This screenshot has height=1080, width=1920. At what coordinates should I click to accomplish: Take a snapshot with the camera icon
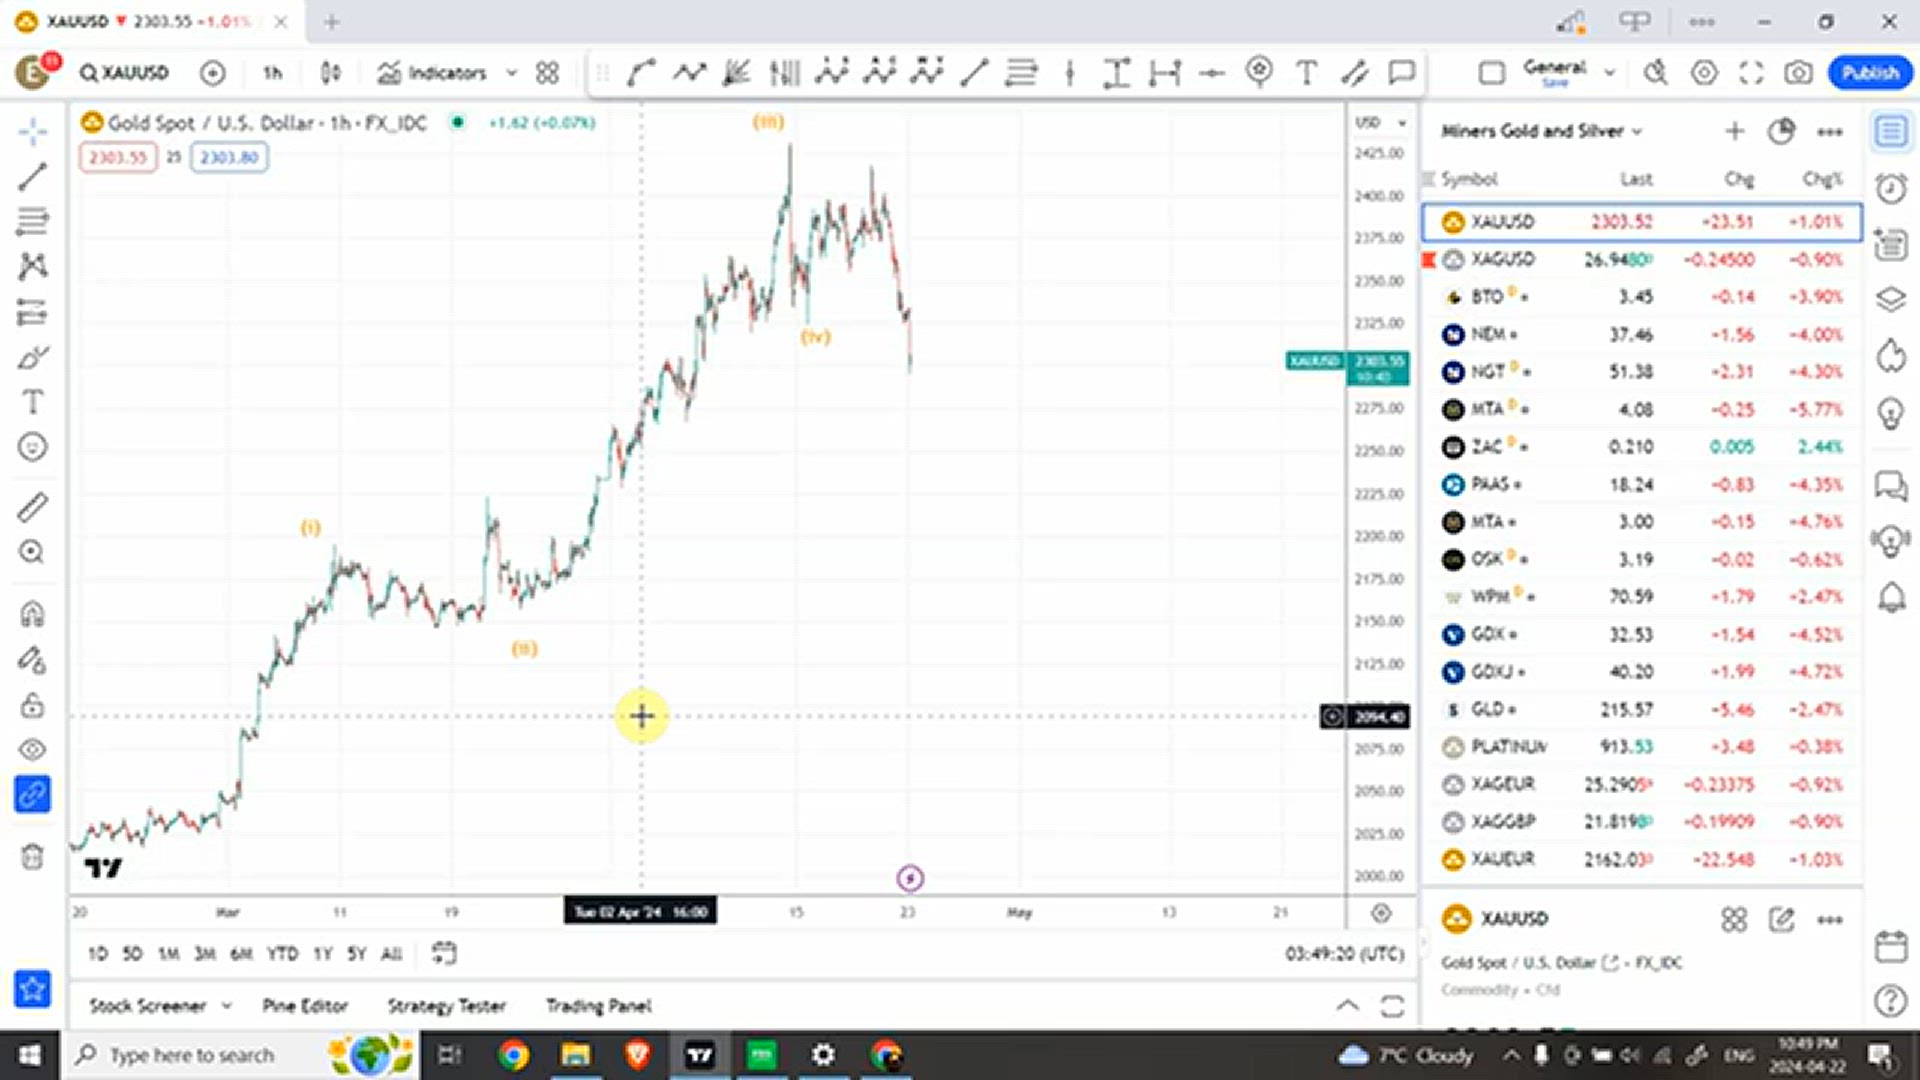pos(1798,73)
